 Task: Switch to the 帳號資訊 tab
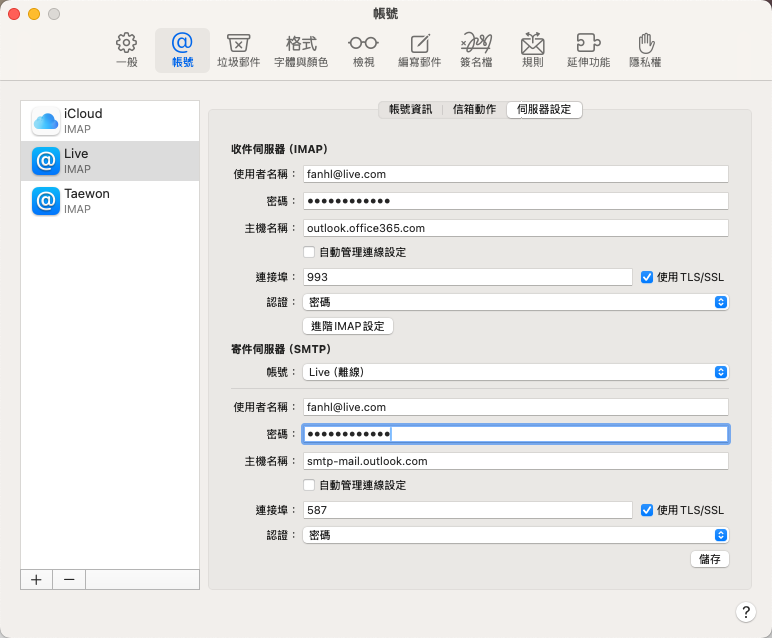click(410, 109)
